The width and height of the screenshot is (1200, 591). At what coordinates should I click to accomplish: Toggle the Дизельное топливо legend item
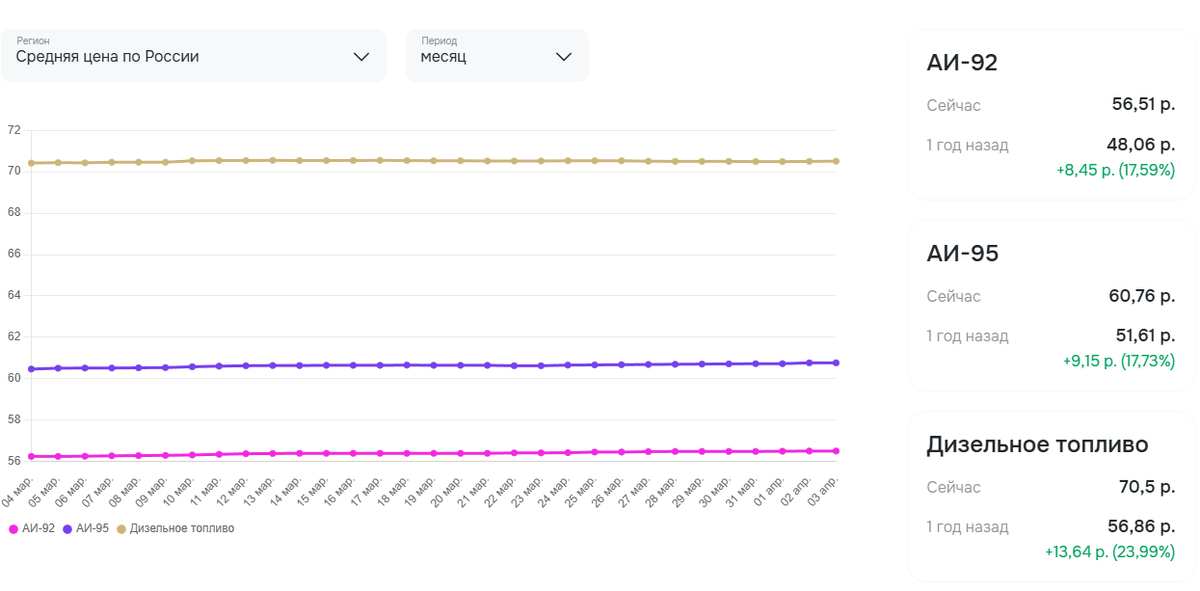pyautogui.click(x=181, y=528)
